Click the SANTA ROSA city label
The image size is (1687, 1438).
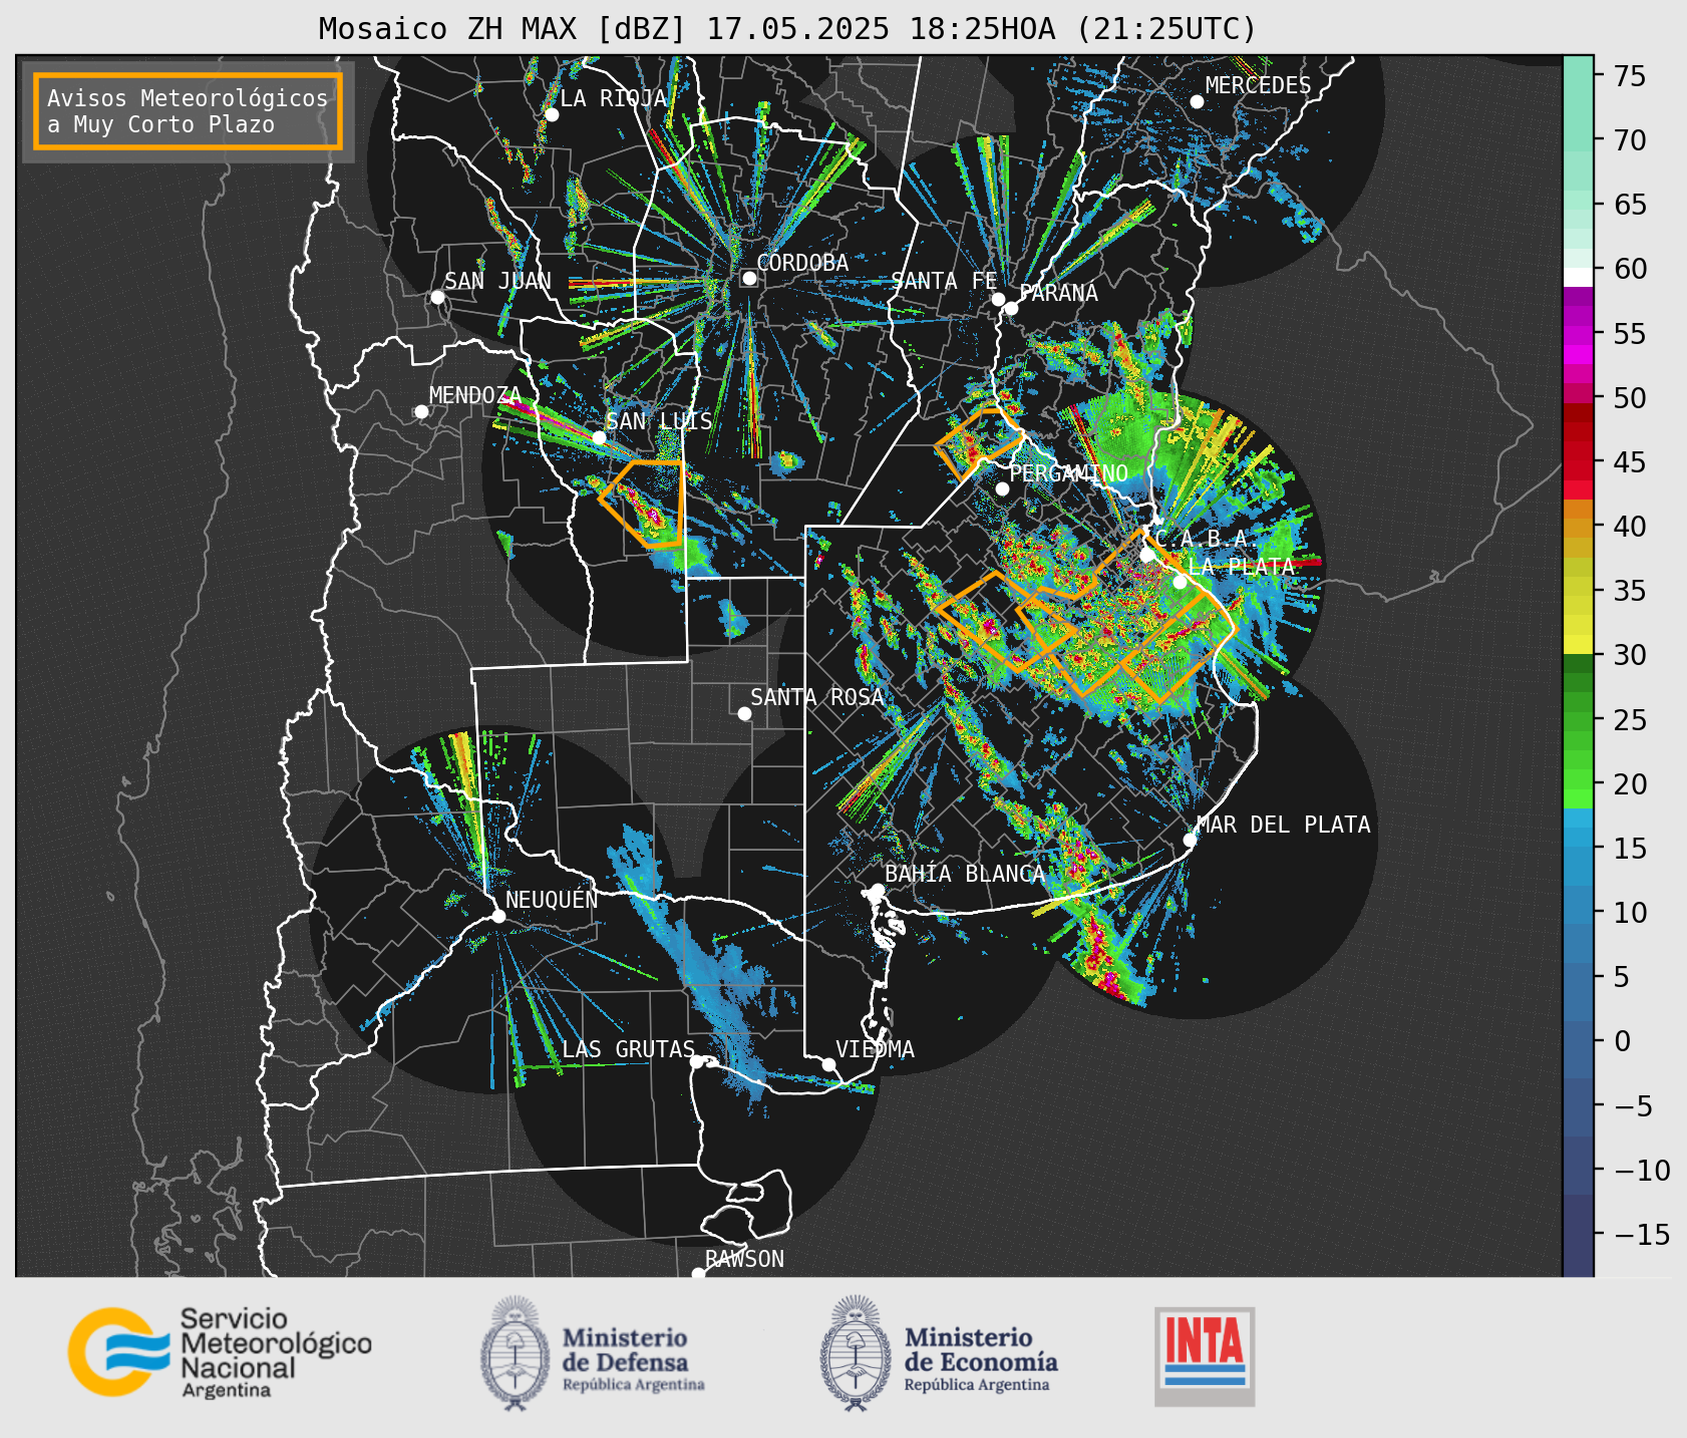pos(817,697)
